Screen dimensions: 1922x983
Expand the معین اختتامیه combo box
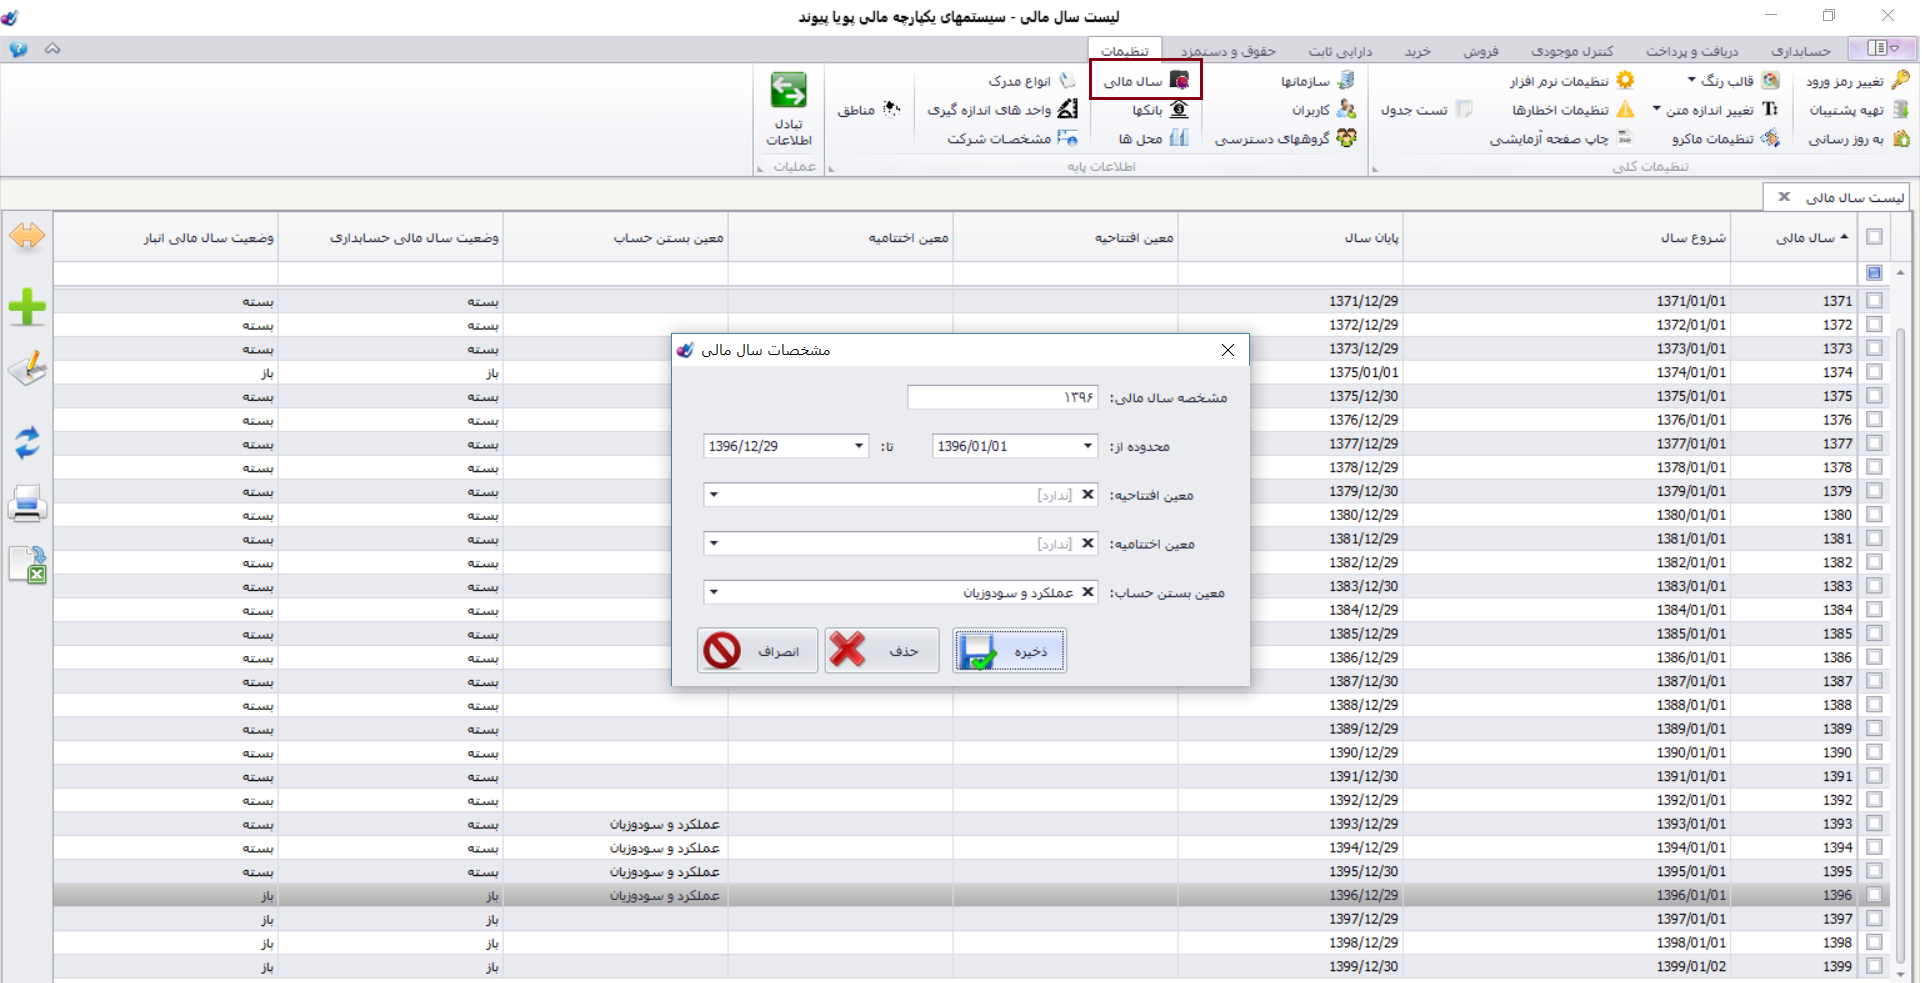(713, 544)
